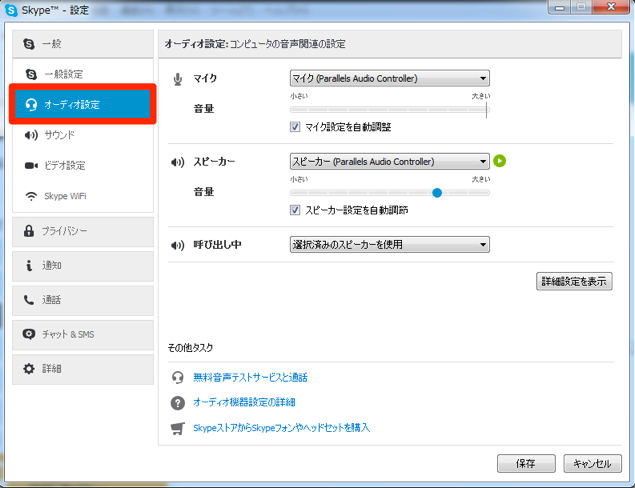Open the Skype WiFi settings item
This screenshot has width=635, height=488.
pos(83,196)
